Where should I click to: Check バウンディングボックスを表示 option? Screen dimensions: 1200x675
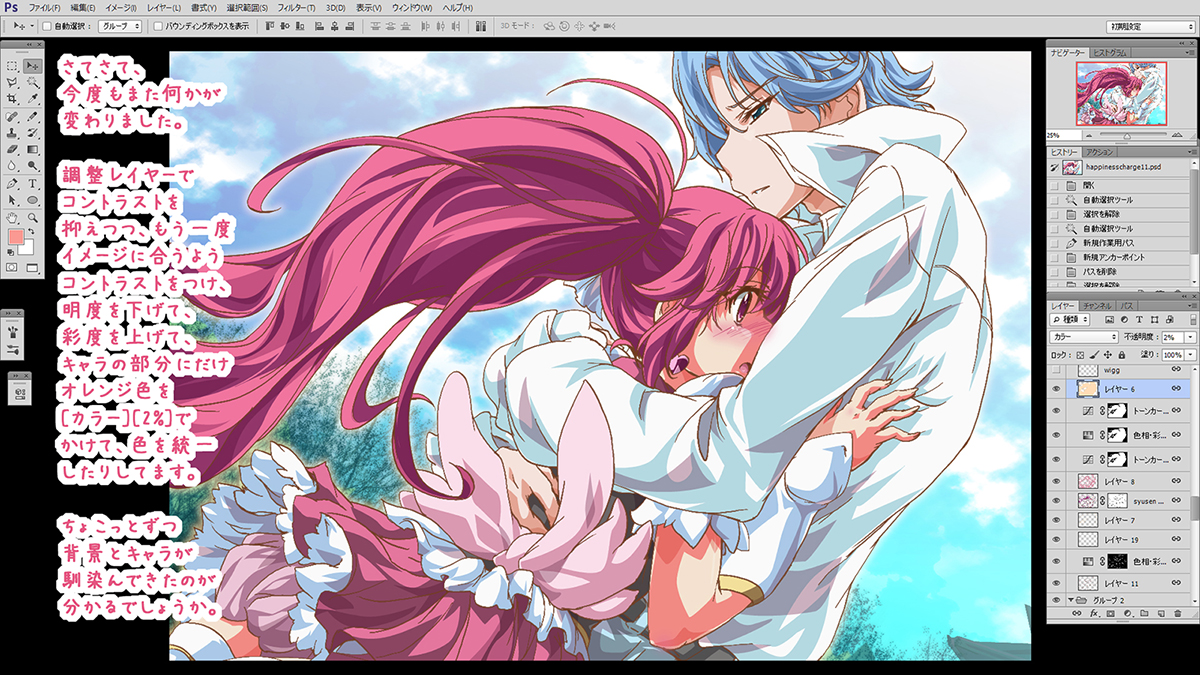click(158, 26)
